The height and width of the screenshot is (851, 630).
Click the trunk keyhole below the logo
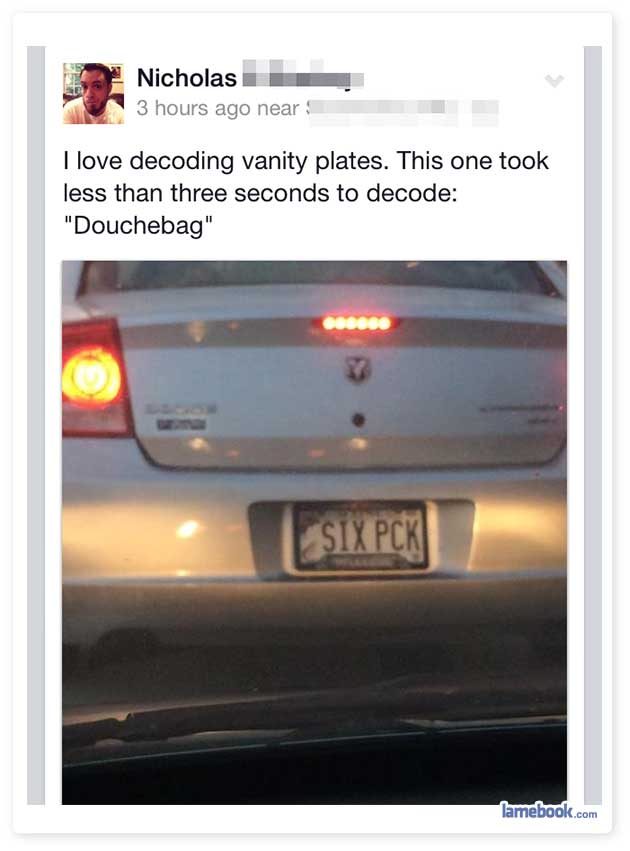358,420
